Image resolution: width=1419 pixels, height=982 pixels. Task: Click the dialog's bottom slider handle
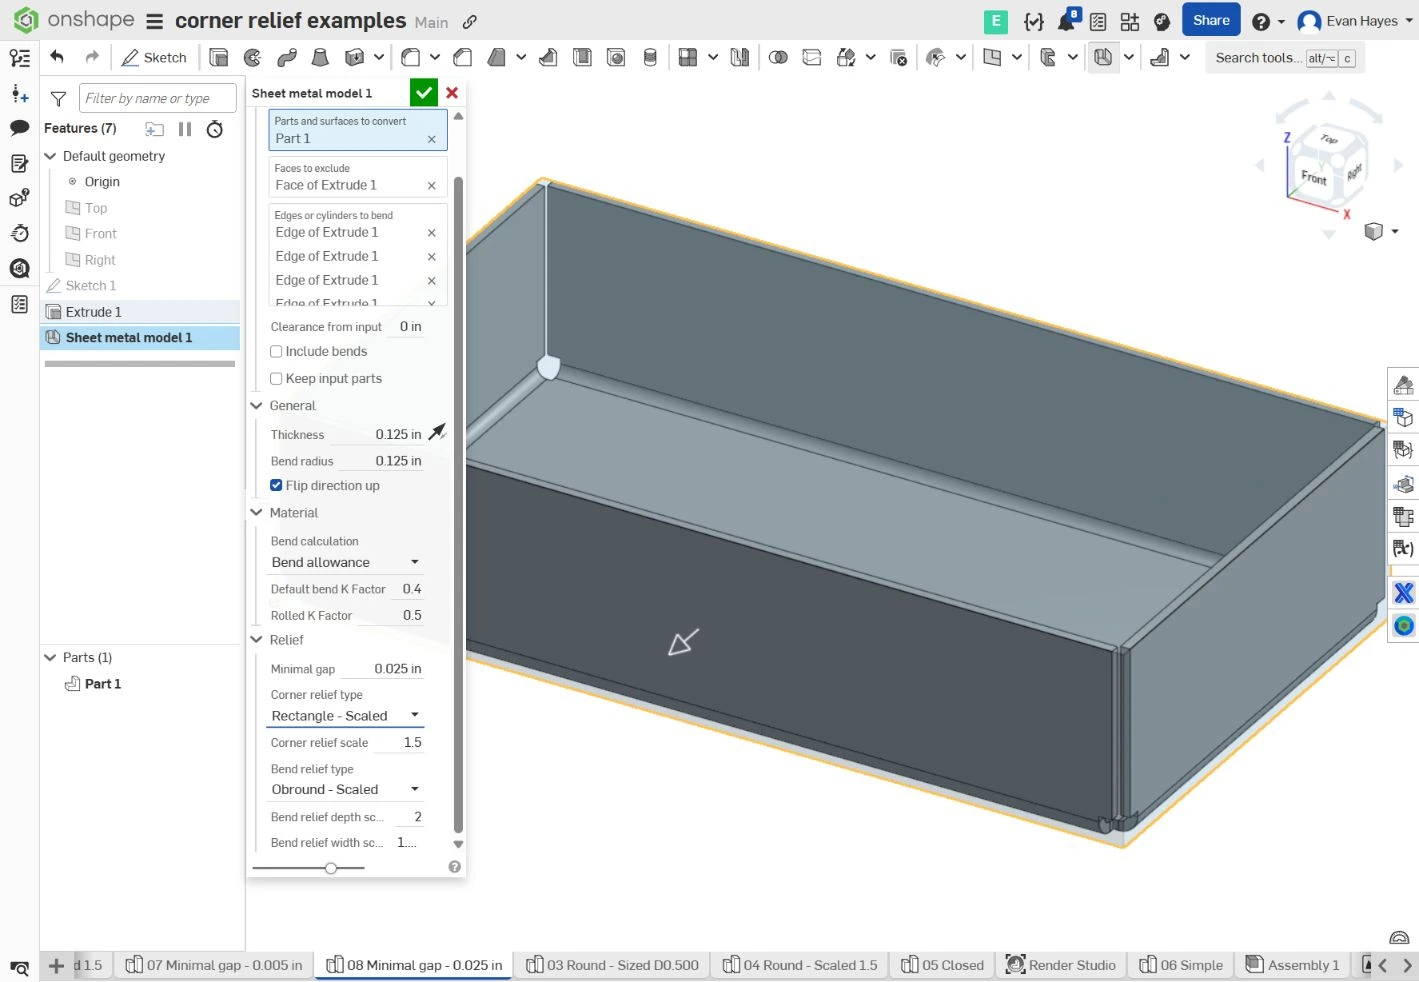click(x=331, y=868)
